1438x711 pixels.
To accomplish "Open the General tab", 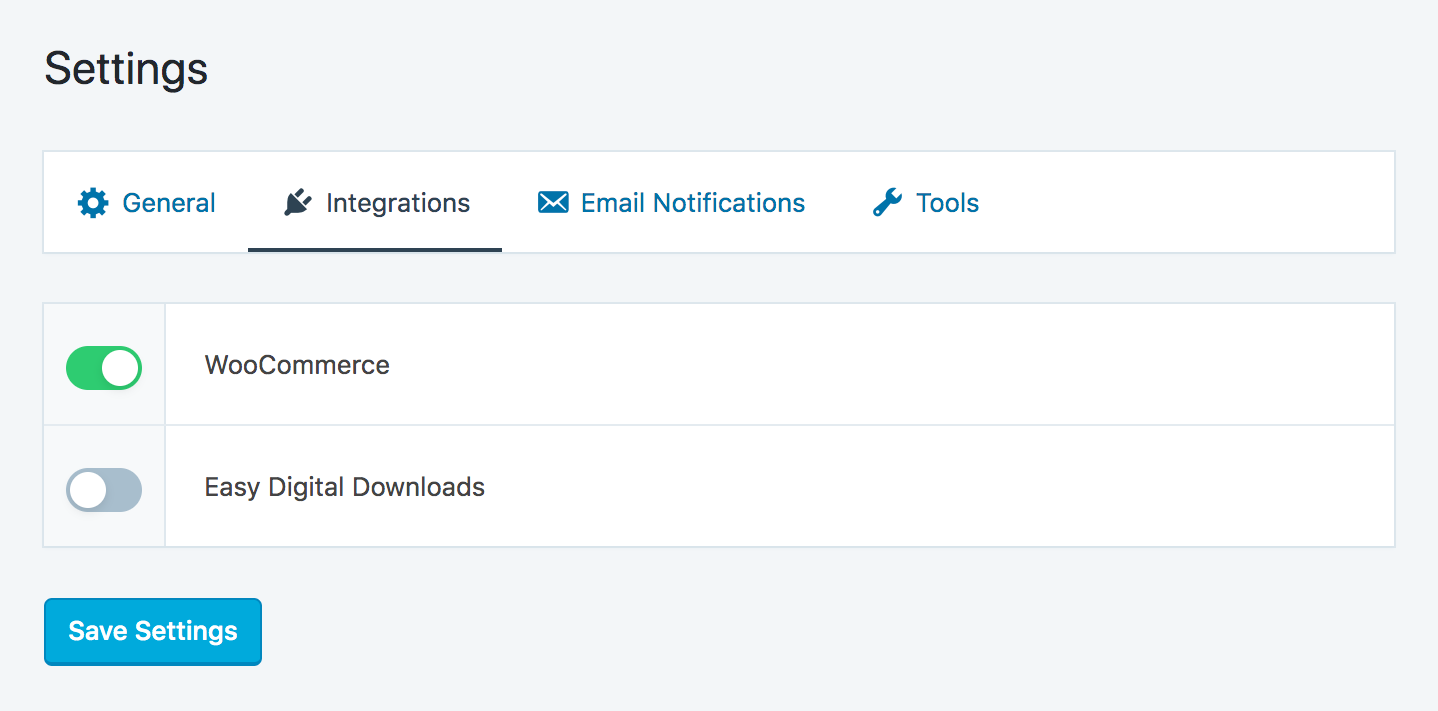I will [x=147, y=203].
